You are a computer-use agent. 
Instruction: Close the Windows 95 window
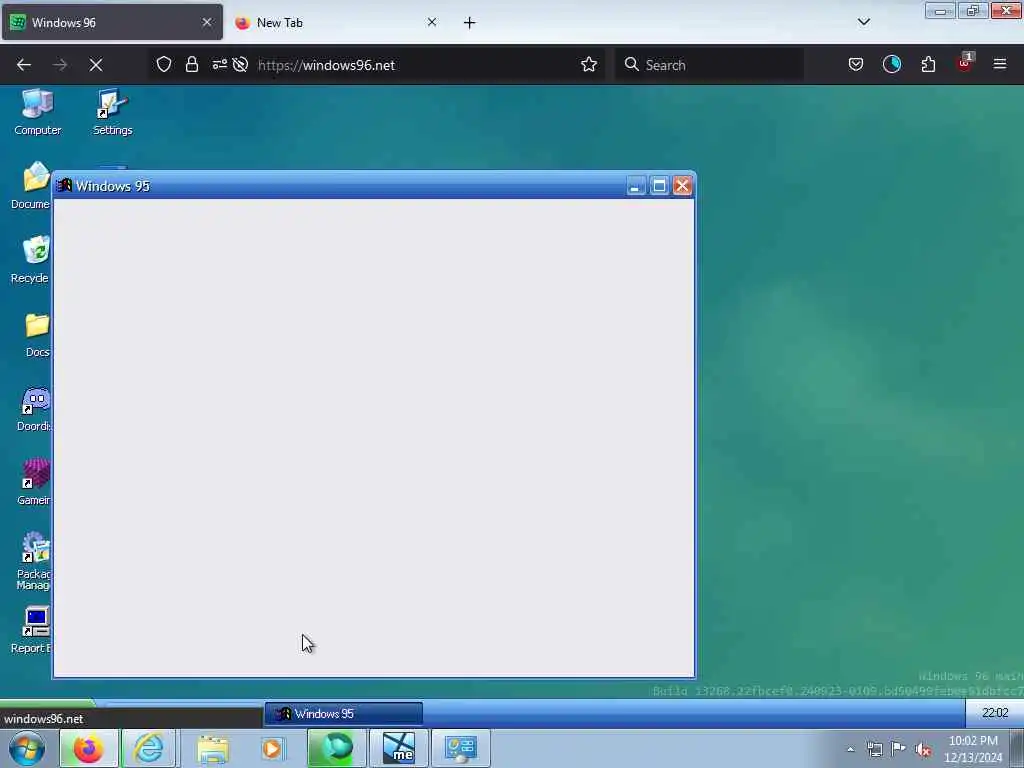point(682,186)
